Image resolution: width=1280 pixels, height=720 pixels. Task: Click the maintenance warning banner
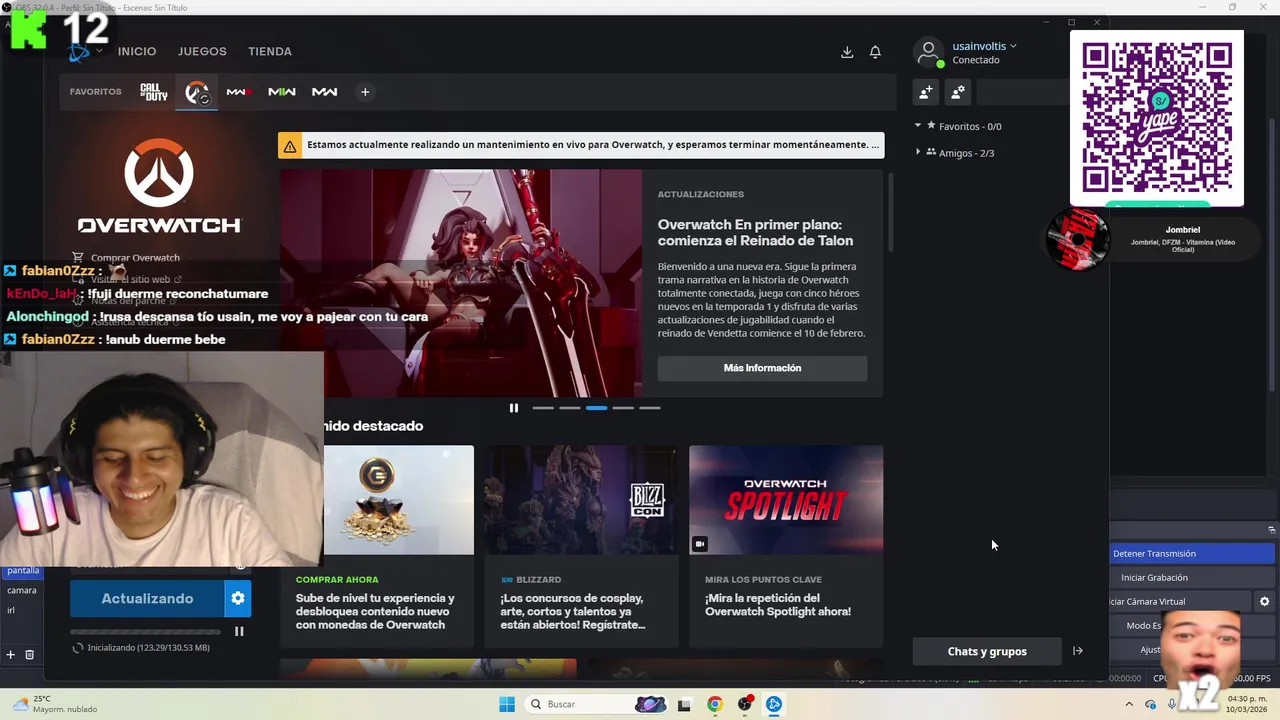pyautogui.click(x=581, y=145)
